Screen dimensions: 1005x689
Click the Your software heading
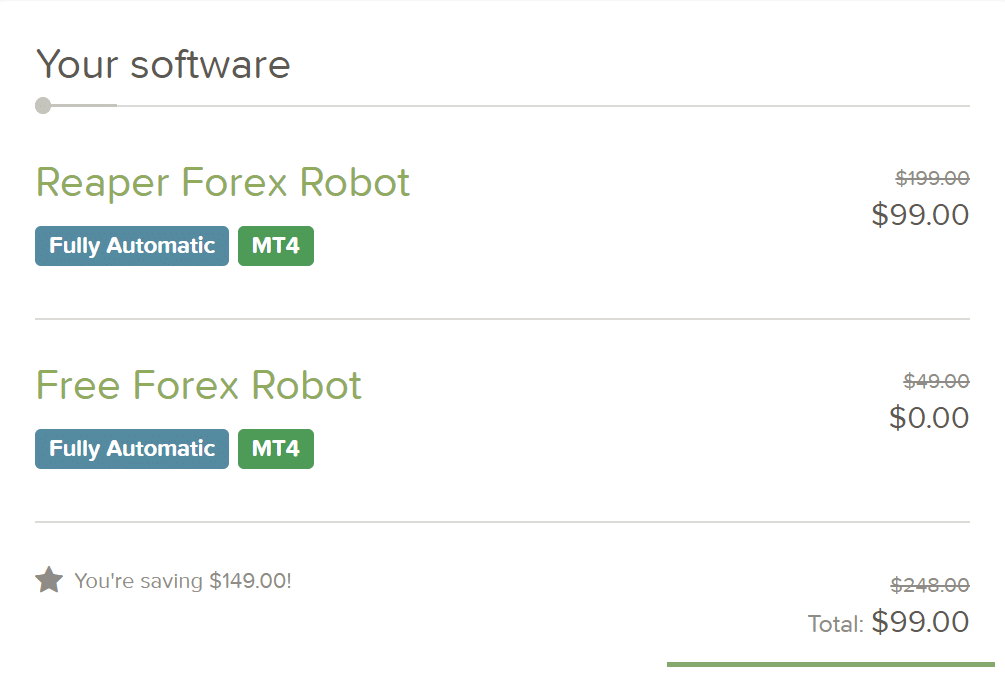tap(163, 64)
